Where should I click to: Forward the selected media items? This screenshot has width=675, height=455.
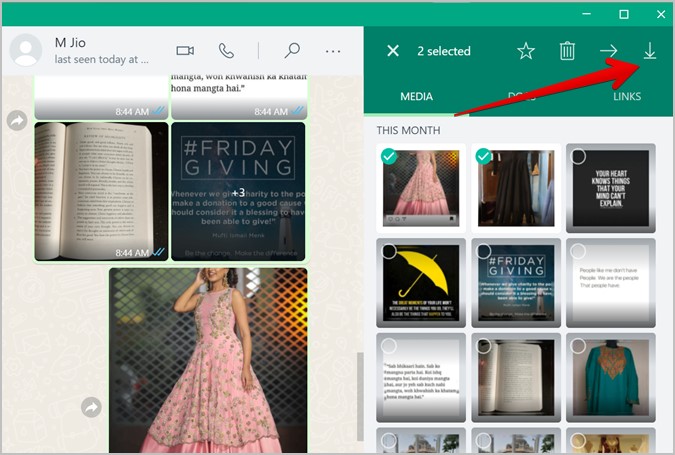point(608,51)
